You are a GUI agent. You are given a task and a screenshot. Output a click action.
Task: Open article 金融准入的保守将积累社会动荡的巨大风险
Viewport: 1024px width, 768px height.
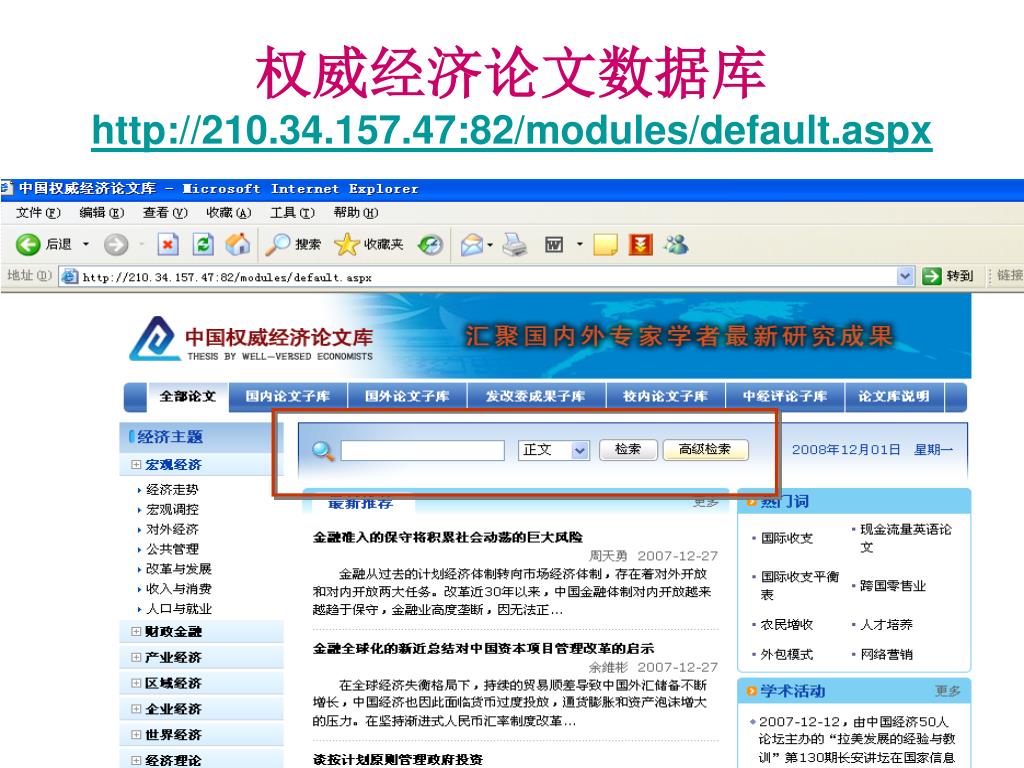447,537
